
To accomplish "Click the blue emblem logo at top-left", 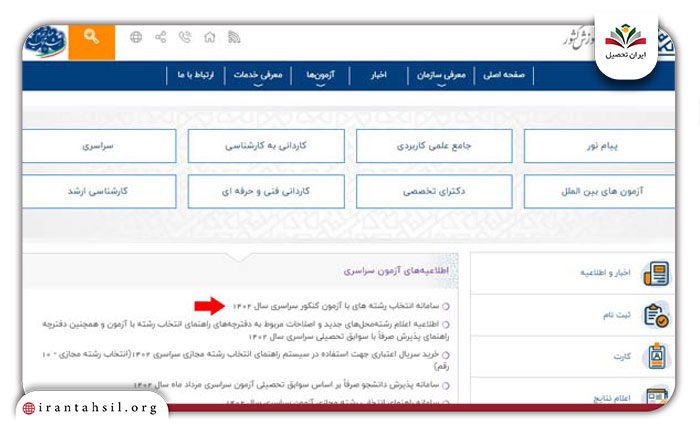I will pyautogui.click(x=45, y=42).
